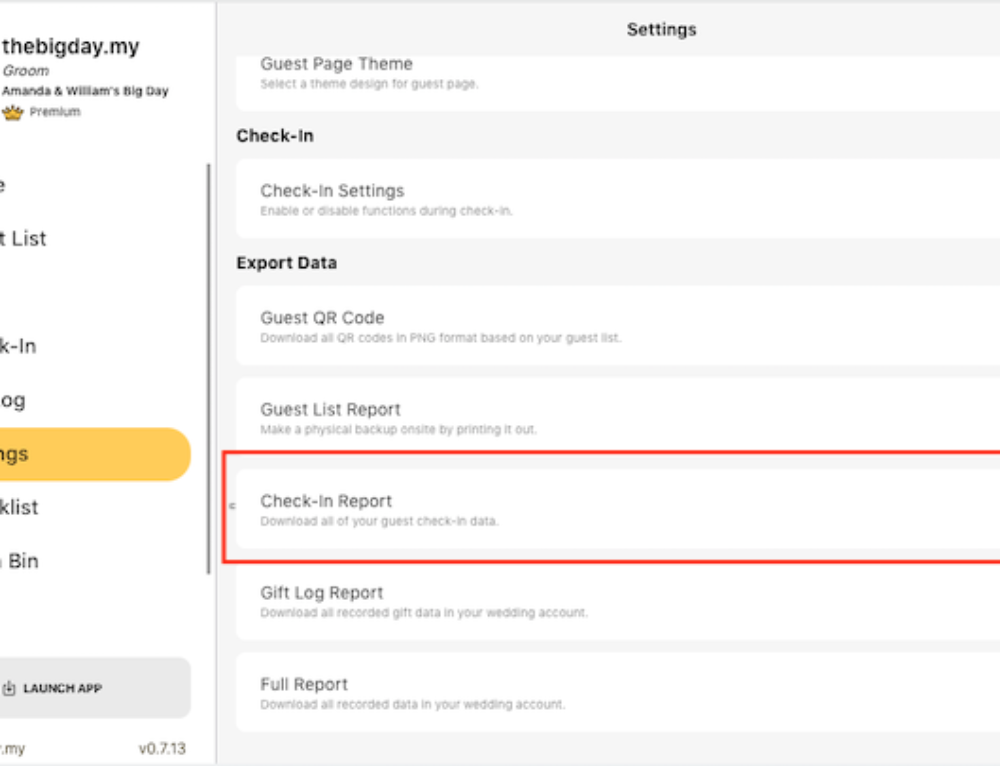The height and width of the screenshot is (766, 1000).
Task: Open Gift Log from sidebar
Action: 14,401
